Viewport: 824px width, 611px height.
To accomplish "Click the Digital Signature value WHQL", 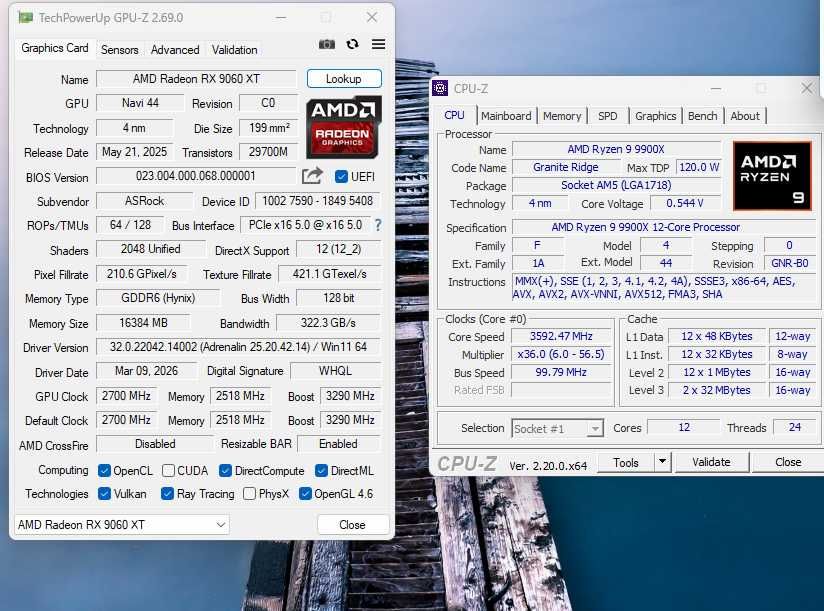I will click(335, 371).
